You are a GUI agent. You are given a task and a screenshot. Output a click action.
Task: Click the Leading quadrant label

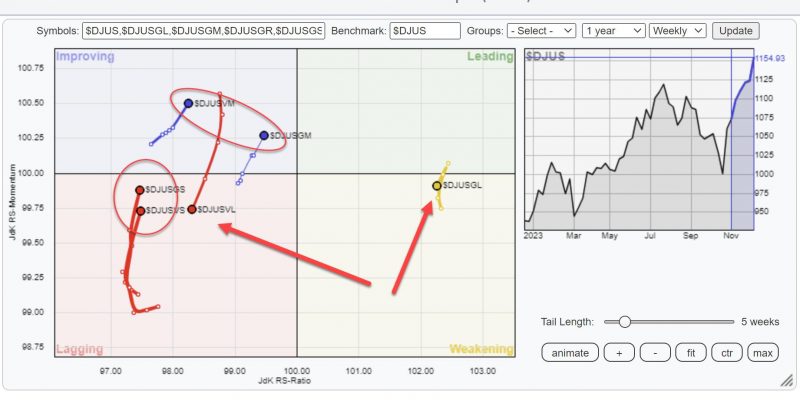(490, 56)
